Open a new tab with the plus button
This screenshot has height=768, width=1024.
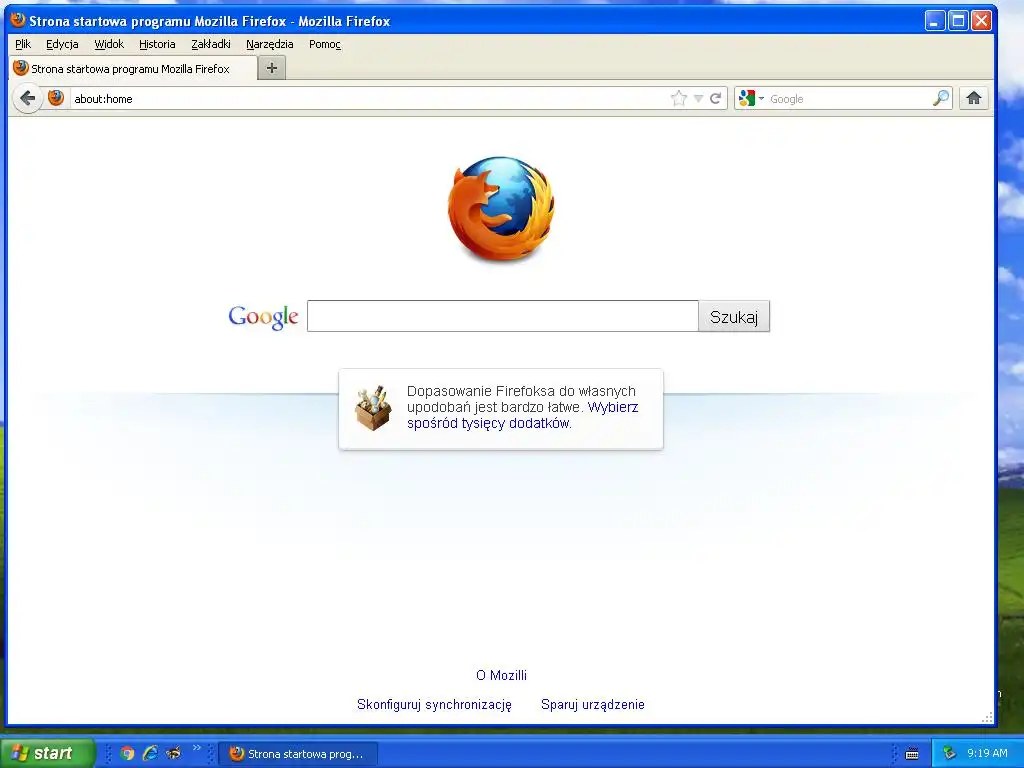(x=272, y=68)
